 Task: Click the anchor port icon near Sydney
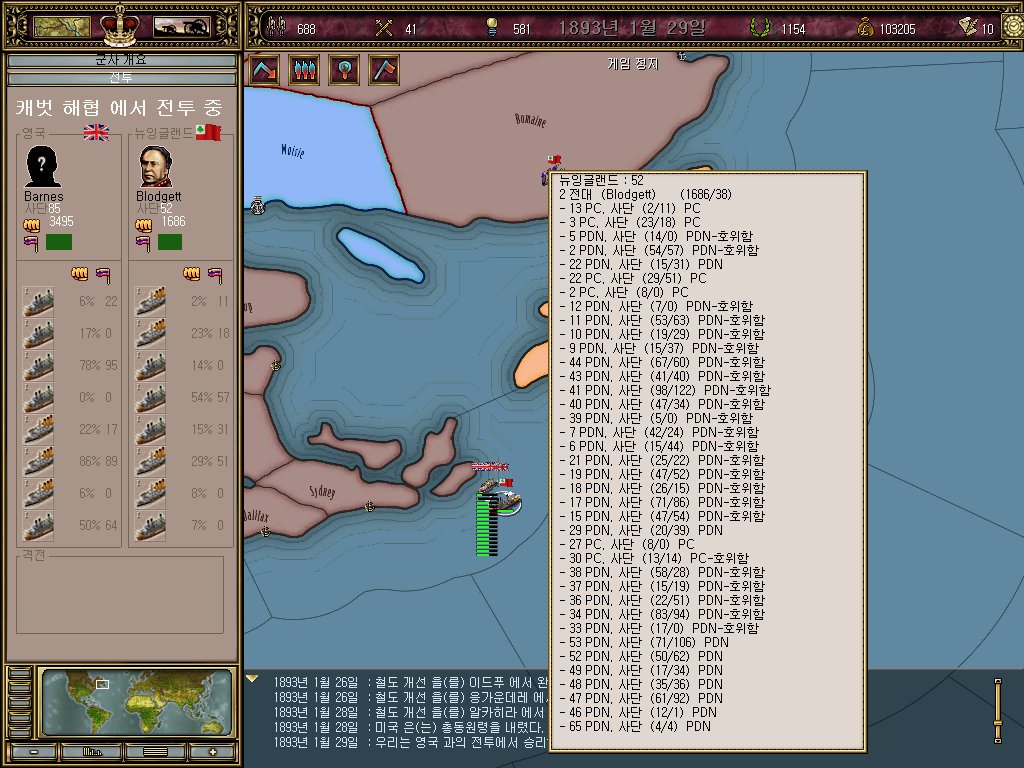coord(369,506)
